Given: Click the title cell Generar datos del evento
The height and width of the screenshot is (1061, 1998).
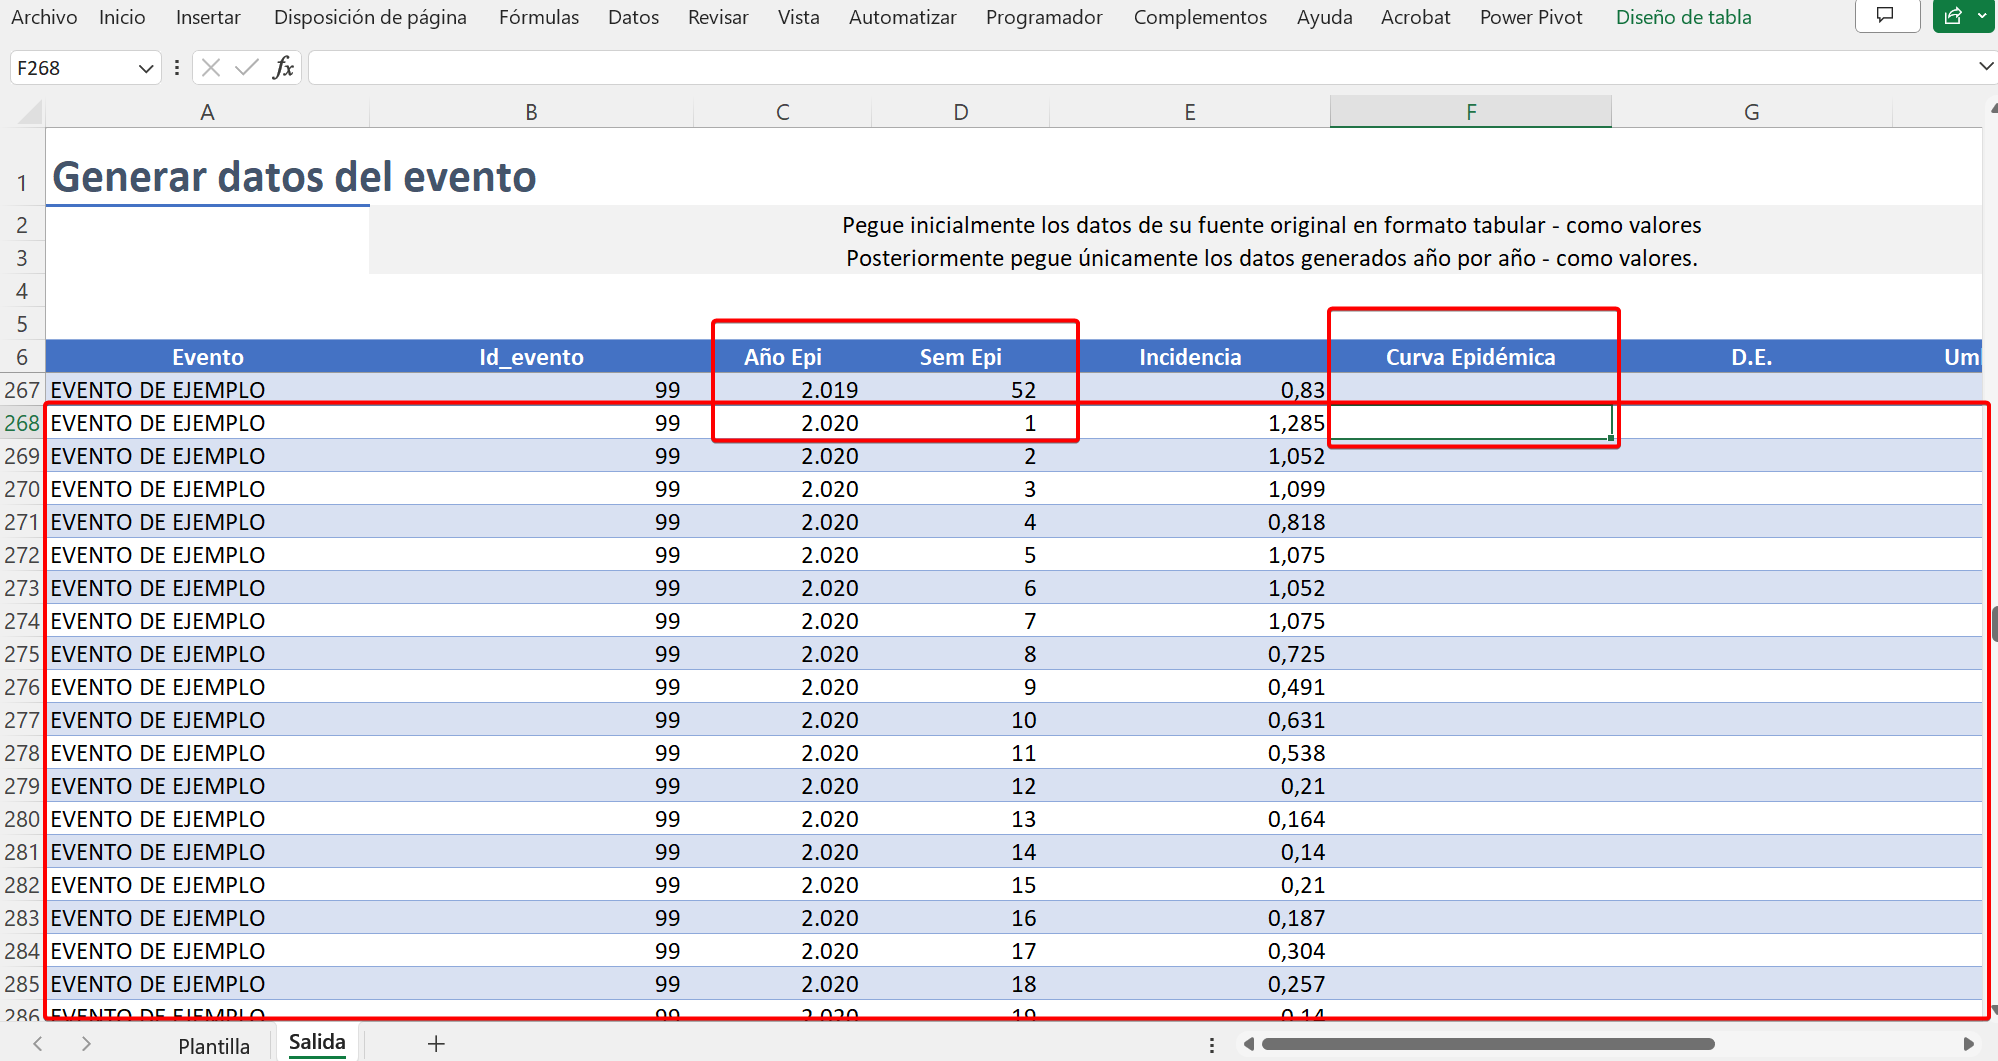Looking at the screenshot, I should click(294, 177).
